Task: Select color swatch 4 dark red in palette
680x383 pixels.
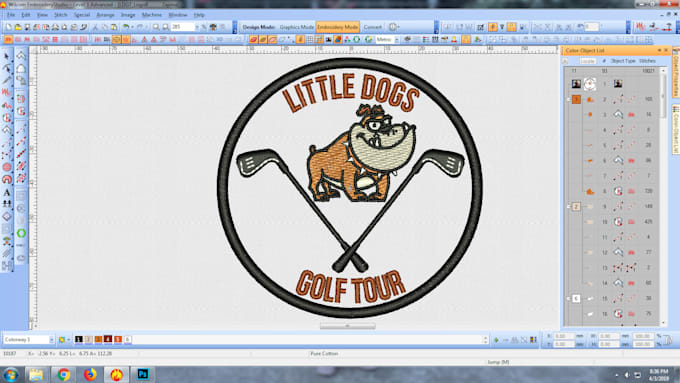Action: point(108,339)
